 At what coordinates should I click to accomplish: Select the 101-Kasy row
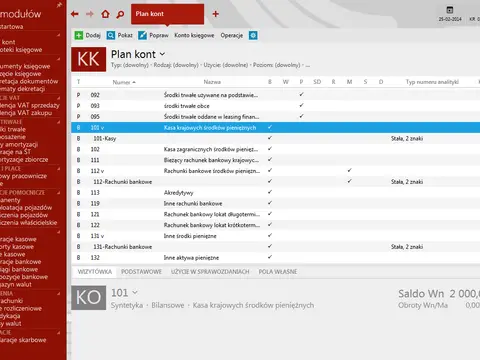(x=276, y=138)
